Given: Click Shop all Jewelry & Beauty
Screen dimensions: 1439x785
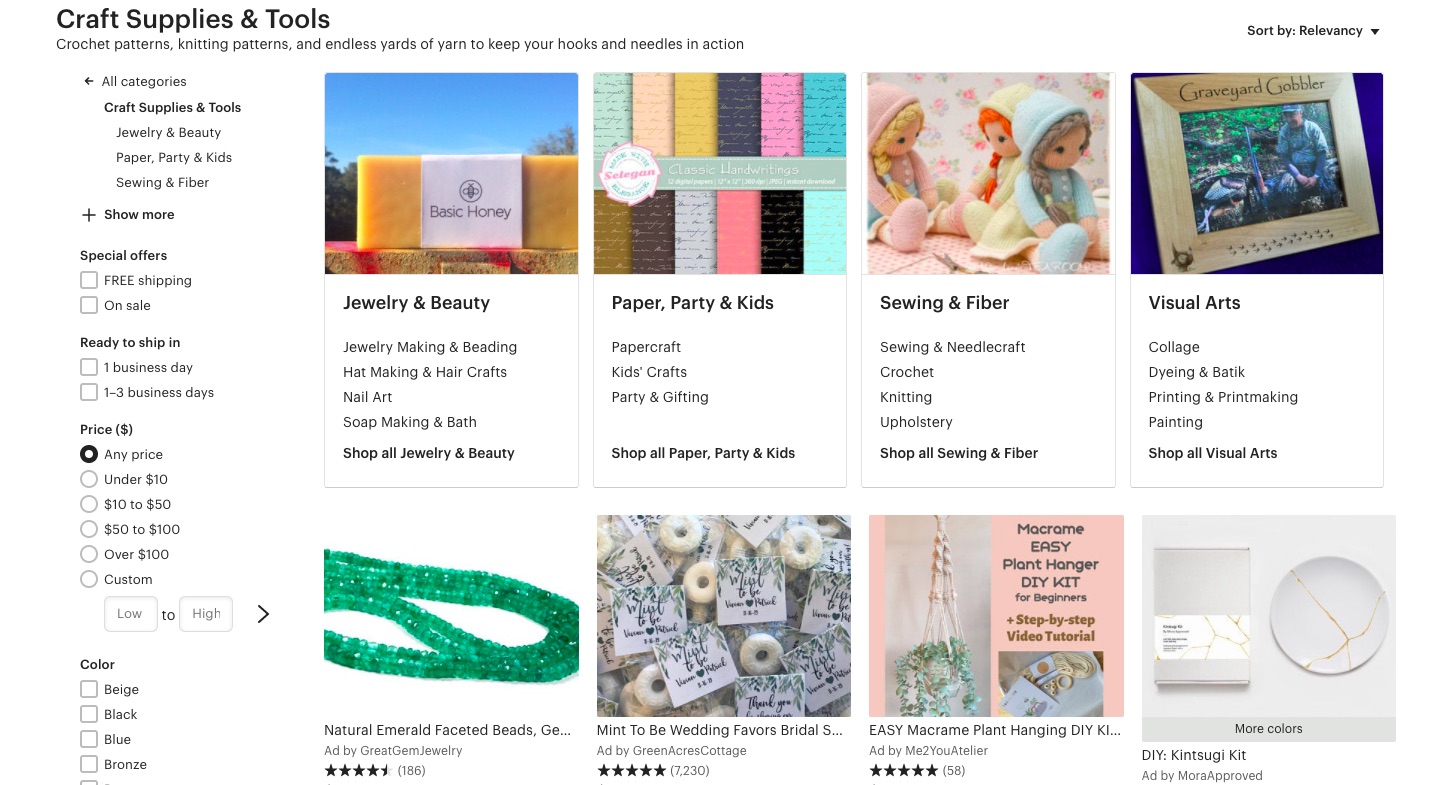Looking at the screenshot, I should 428,453.
